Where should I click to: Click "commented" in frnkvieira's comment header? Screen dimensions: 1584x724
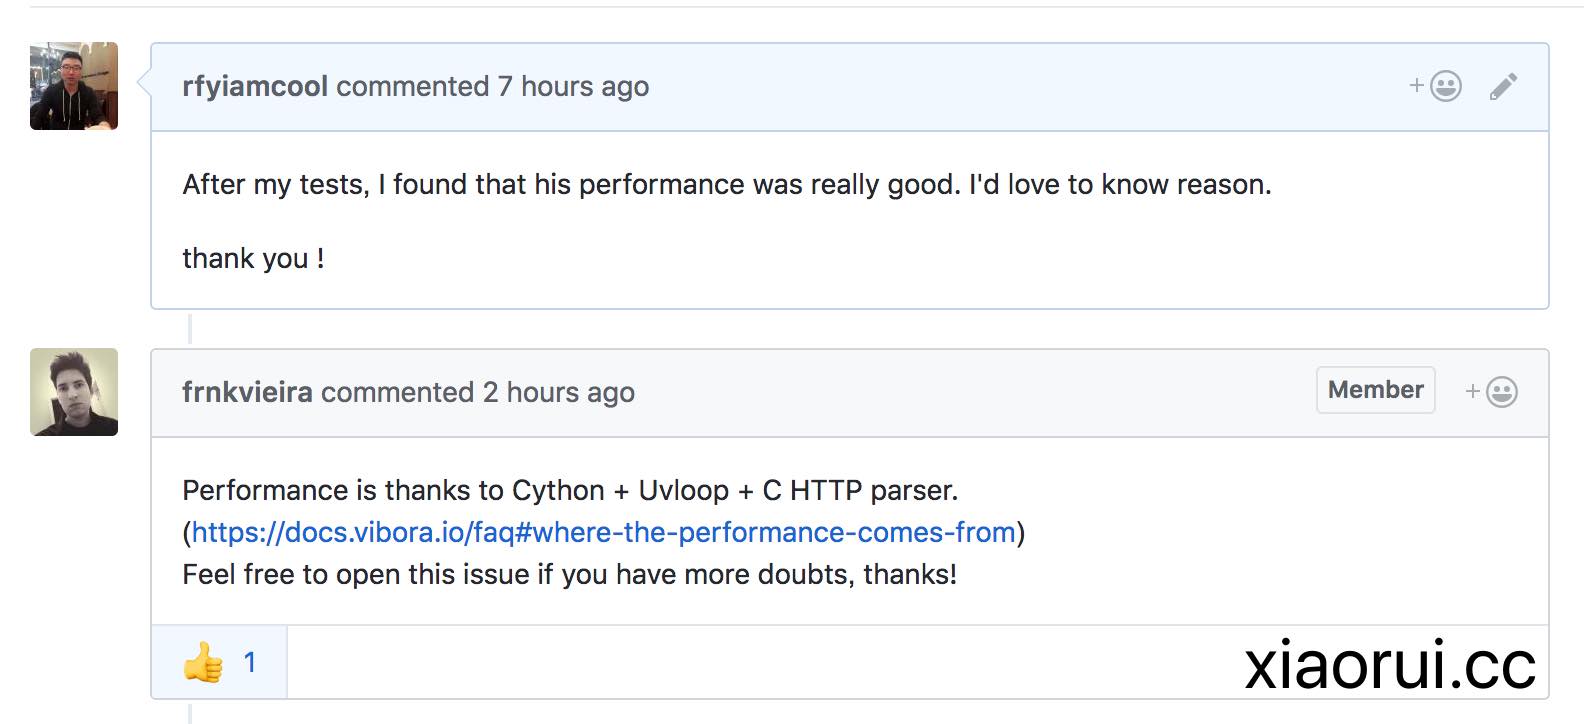(x=397, y=392)
